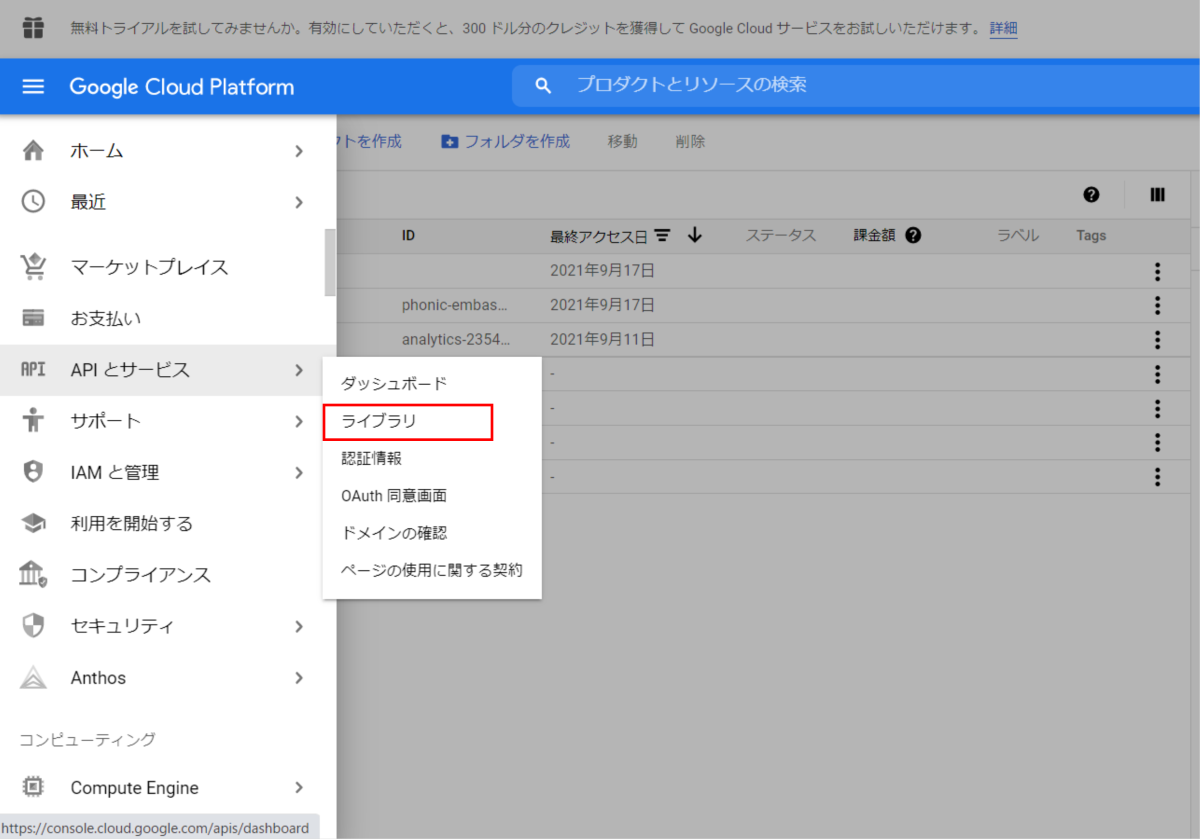Image resolution: width=1200 pixels, height=839 pixels.
Task: Click the Anthos triangle icon
Action: tap(33, 678)
